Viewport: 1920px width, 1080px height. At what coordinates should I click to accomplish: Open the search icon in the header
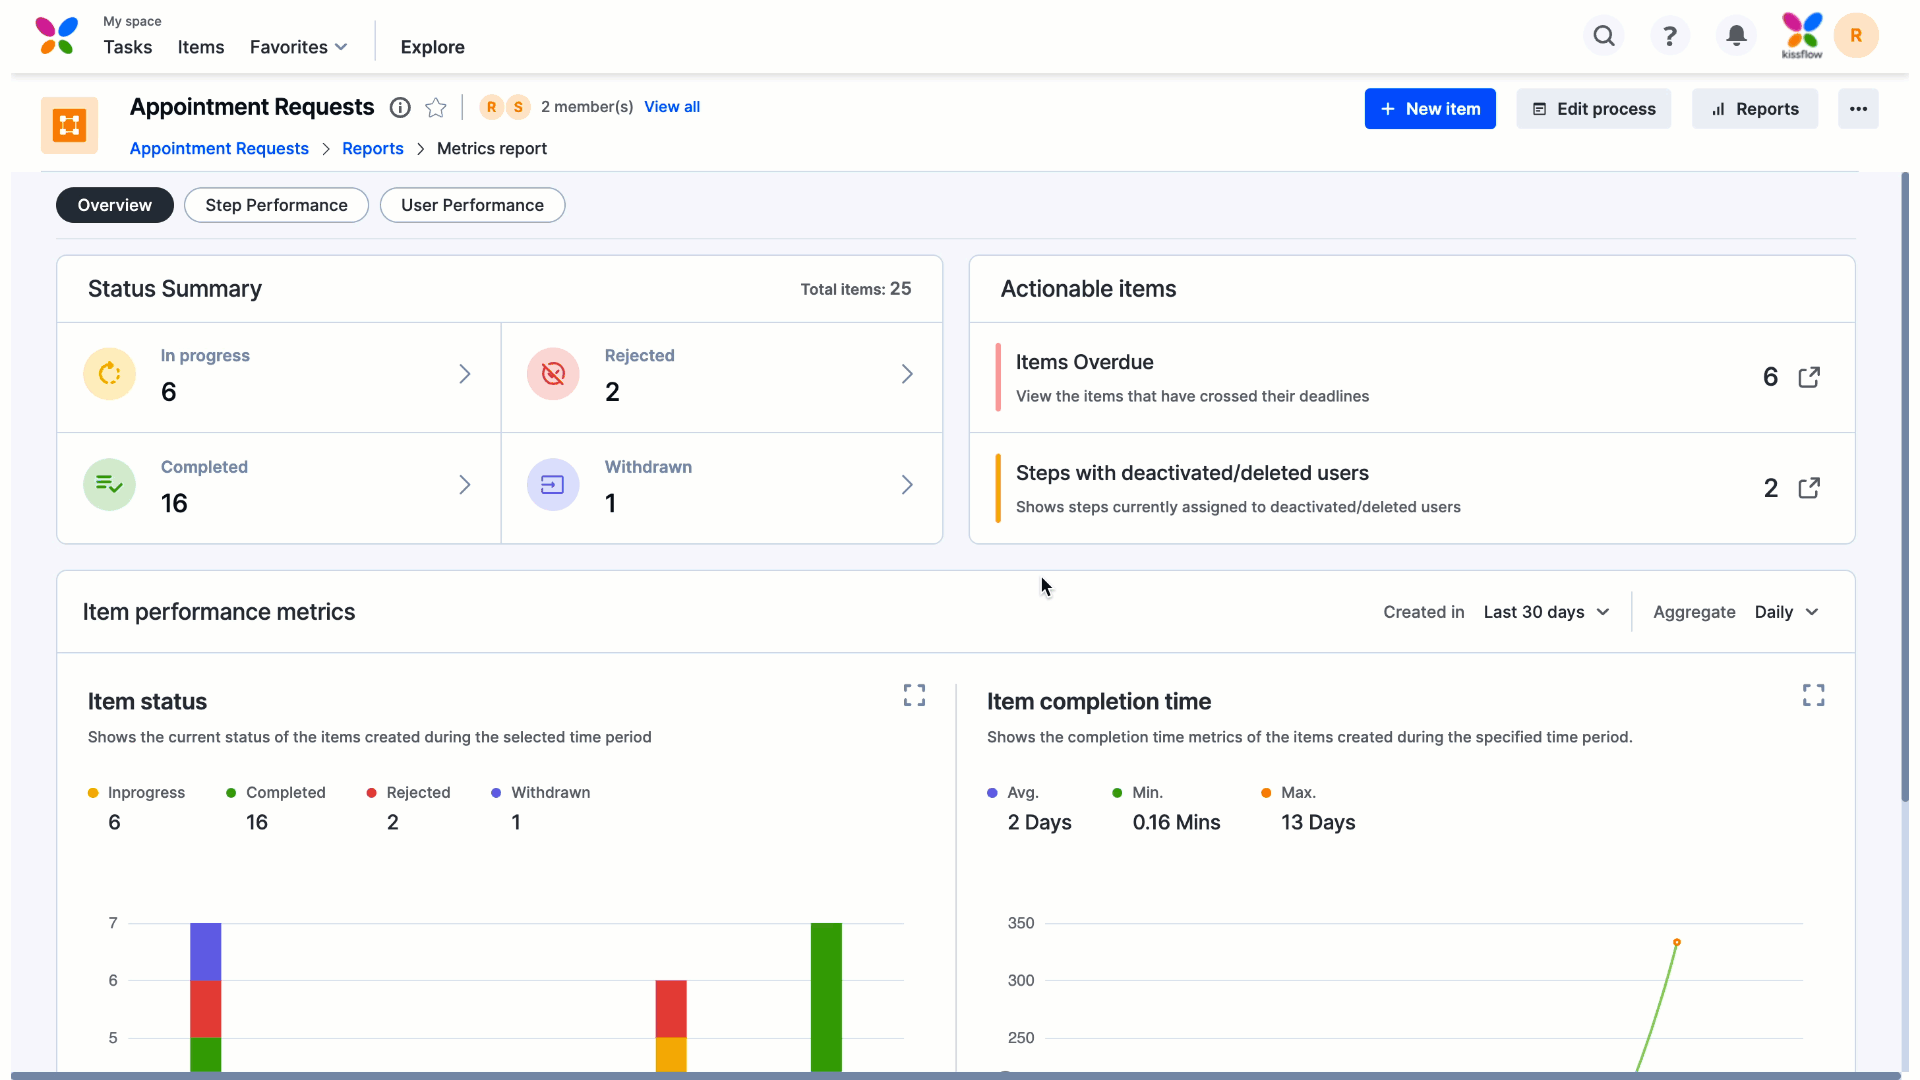tap(1604, 36)
